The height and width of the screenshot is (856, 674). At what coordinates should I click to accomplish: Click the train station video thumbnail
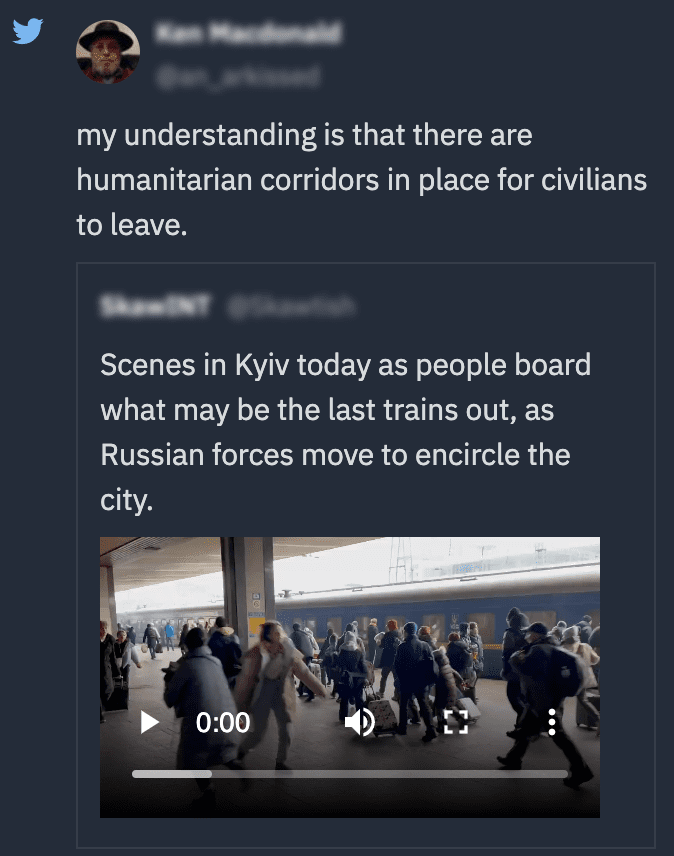pos(350,677)
